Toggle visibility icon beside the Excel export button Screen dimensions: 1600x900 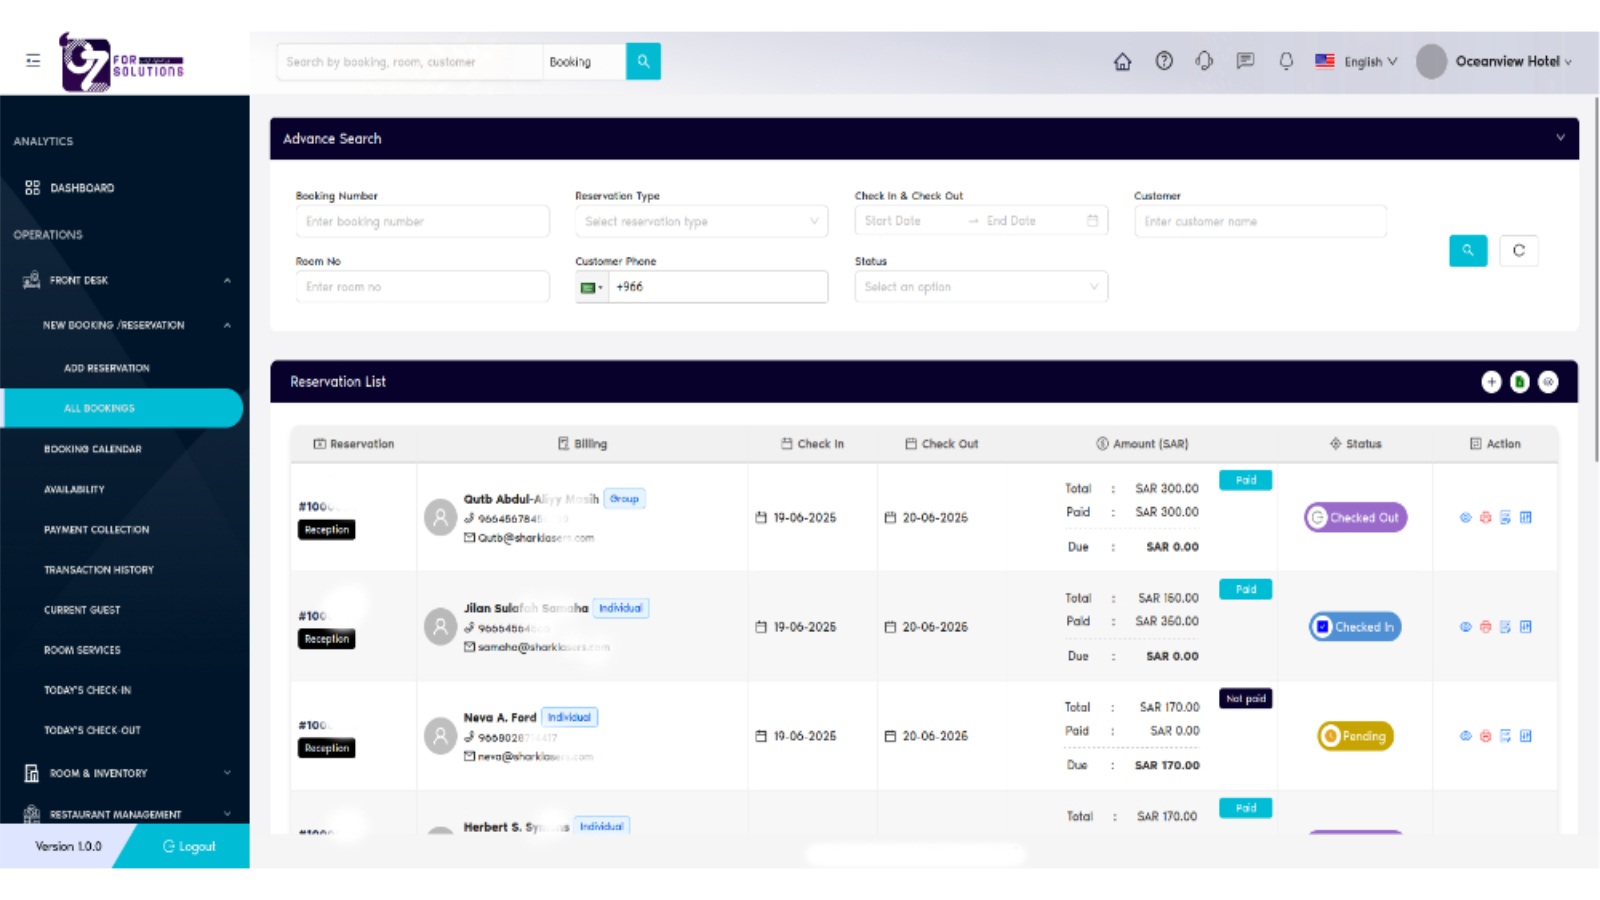point(1549,382)
